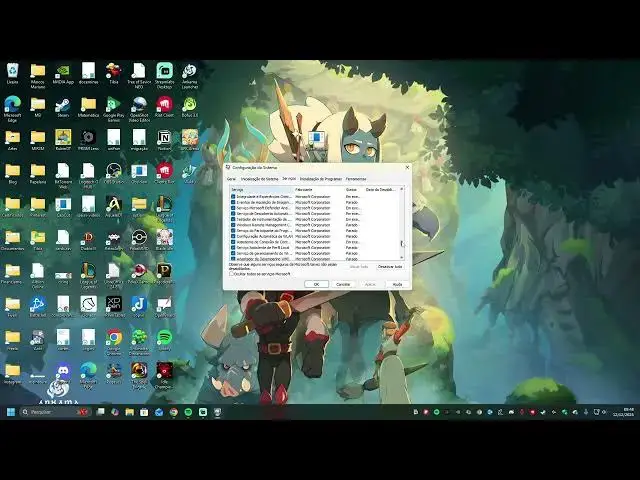640x480 pixels.
Task: Open Spotify from the taskbar
Action: pos(188,412)
